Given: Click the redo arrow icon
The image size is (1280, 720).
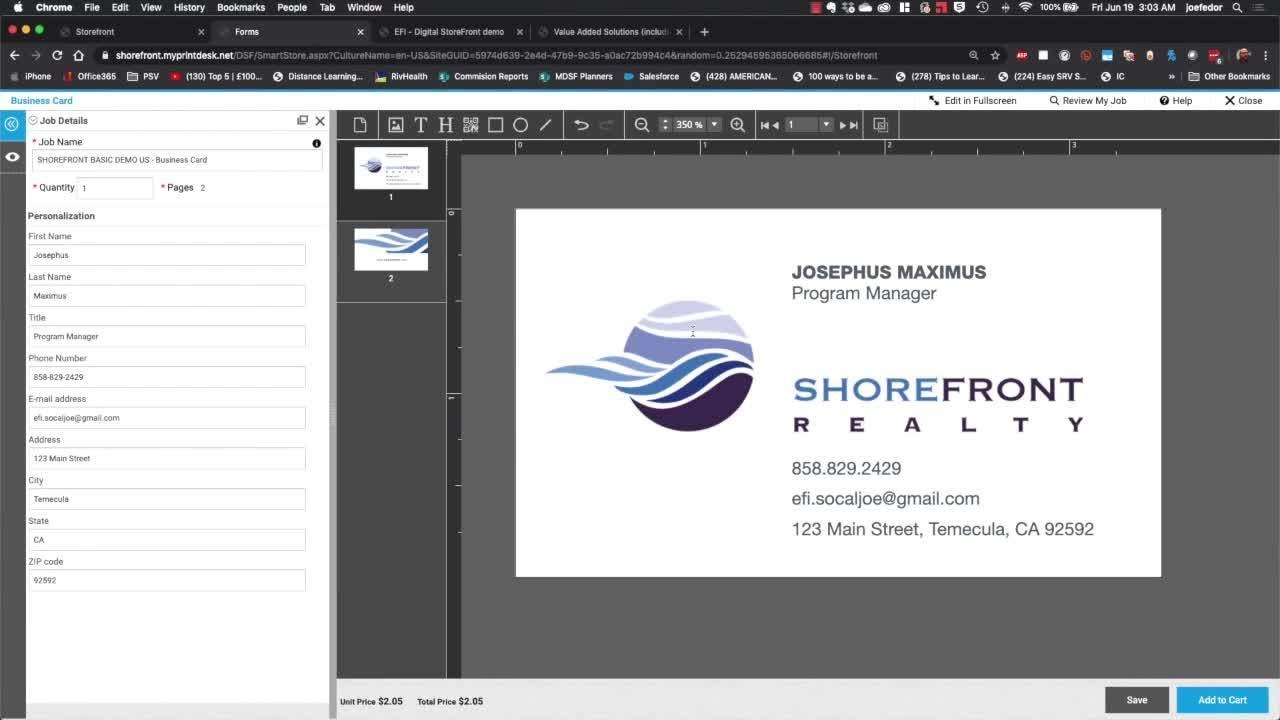Looking at the screenshot, I should [x=606, y=125].
